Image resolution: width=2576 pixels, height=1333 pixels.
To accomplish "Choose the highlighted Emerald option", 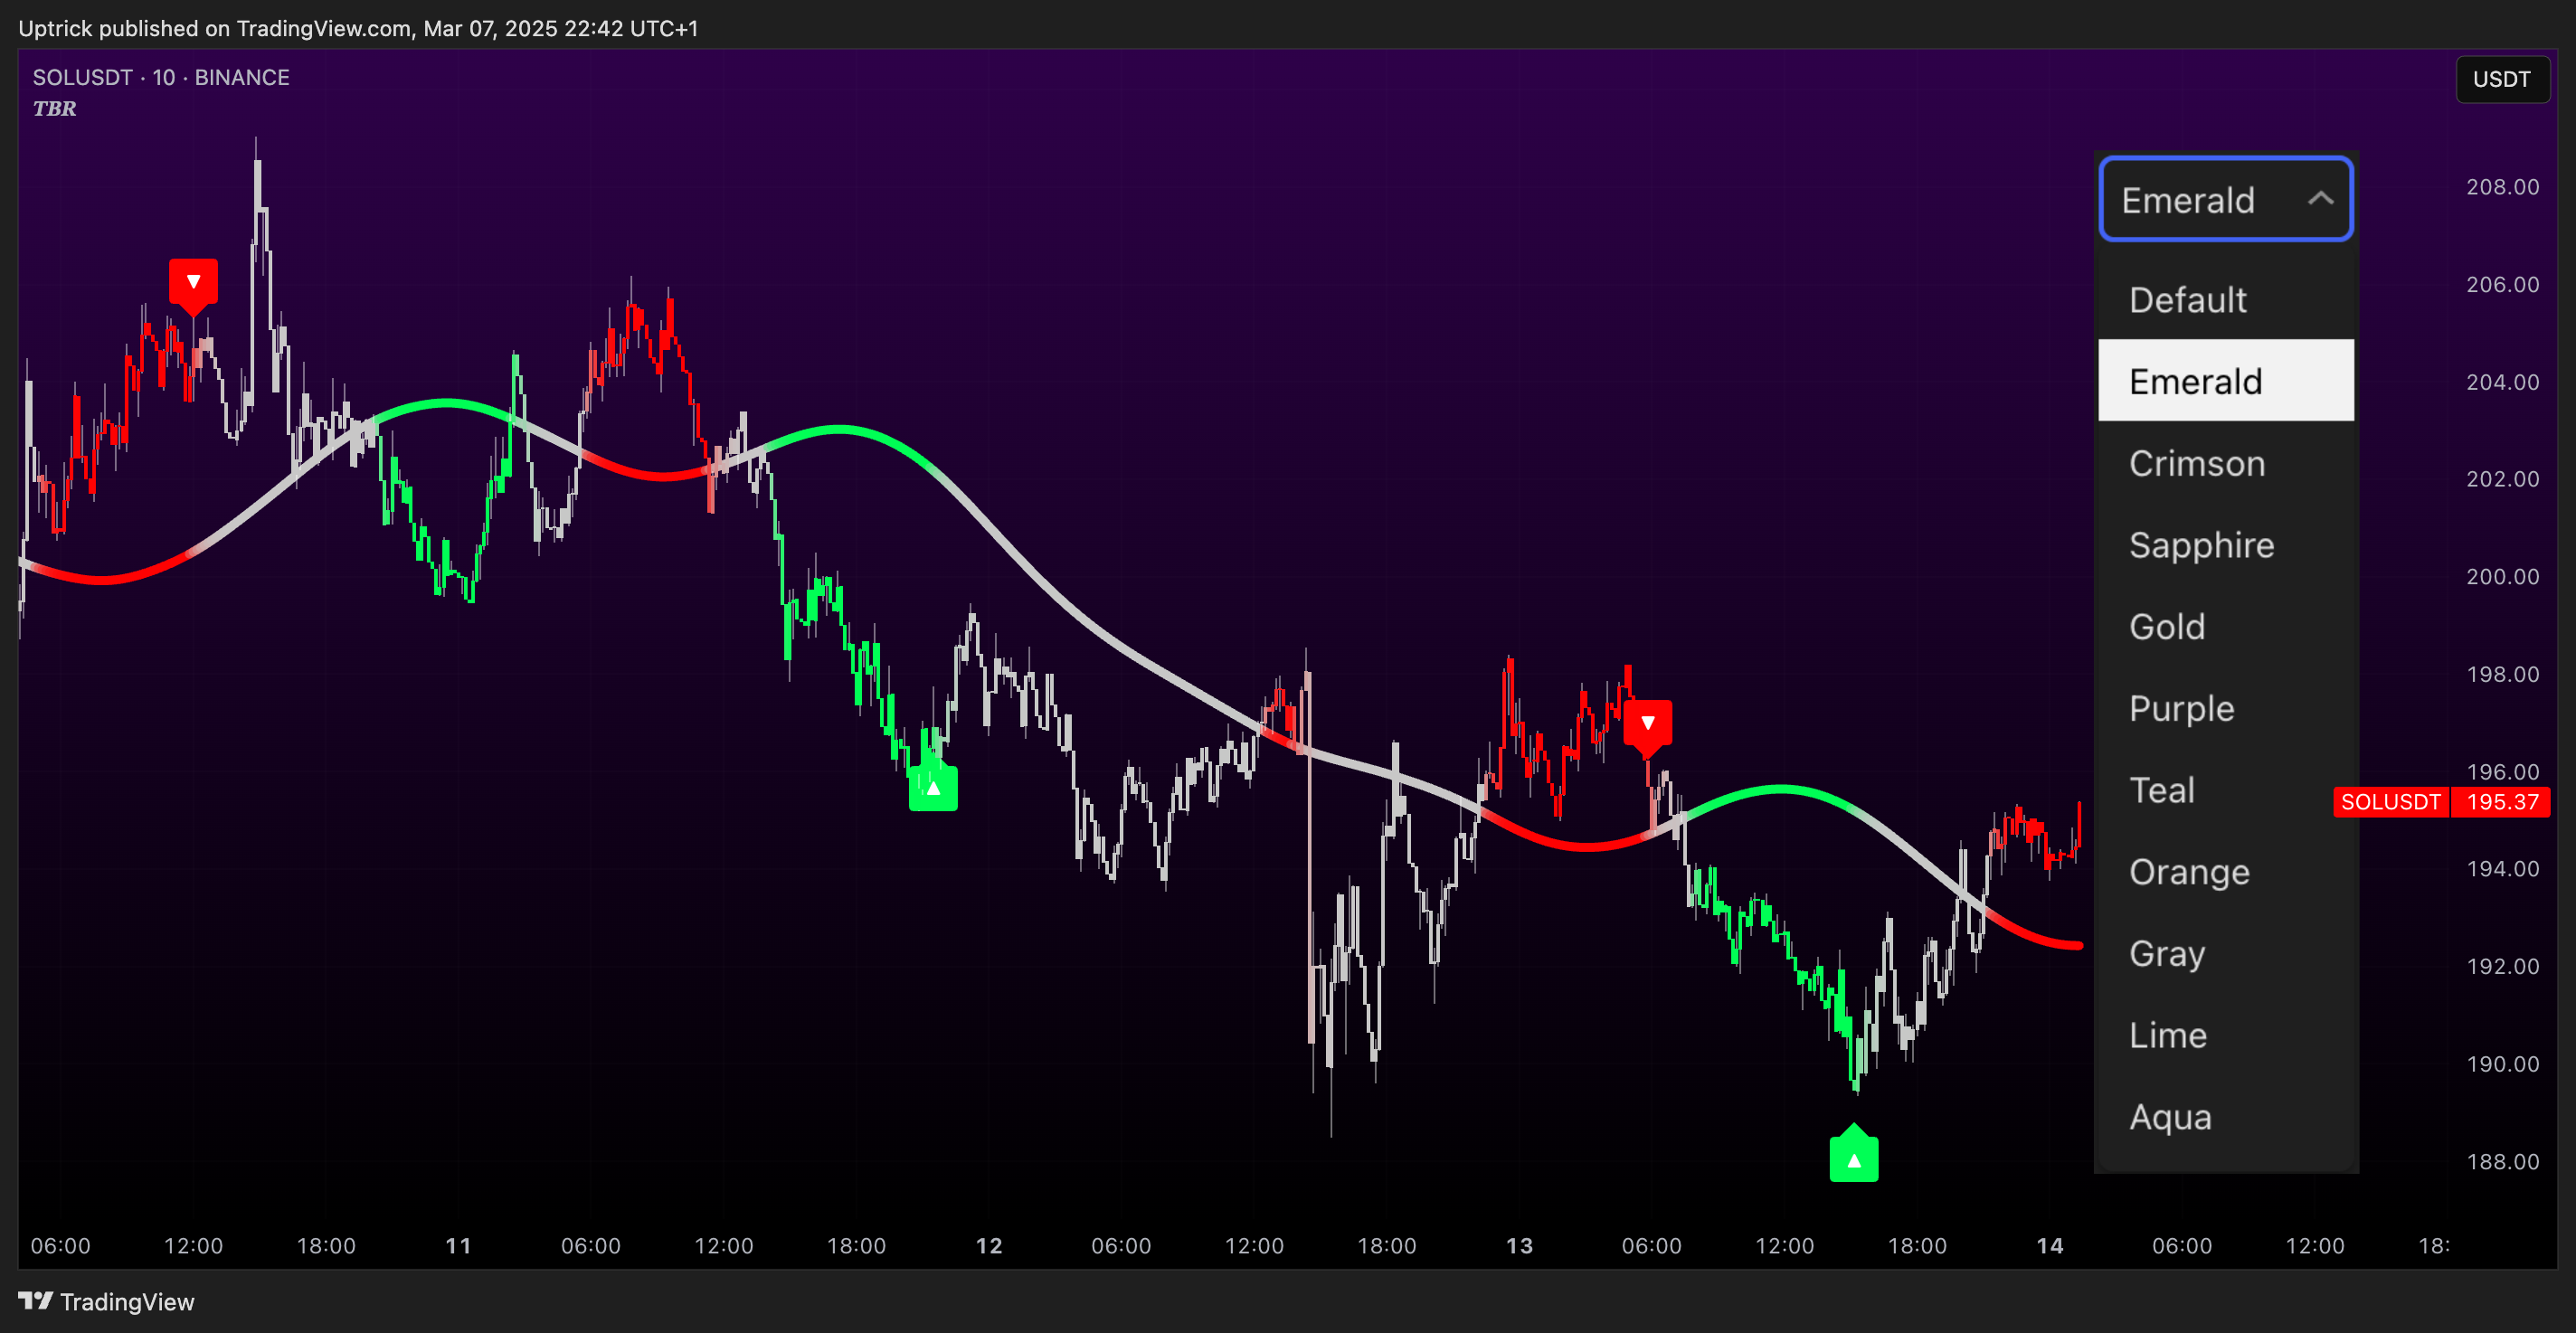I will (x=2225, y=381).
